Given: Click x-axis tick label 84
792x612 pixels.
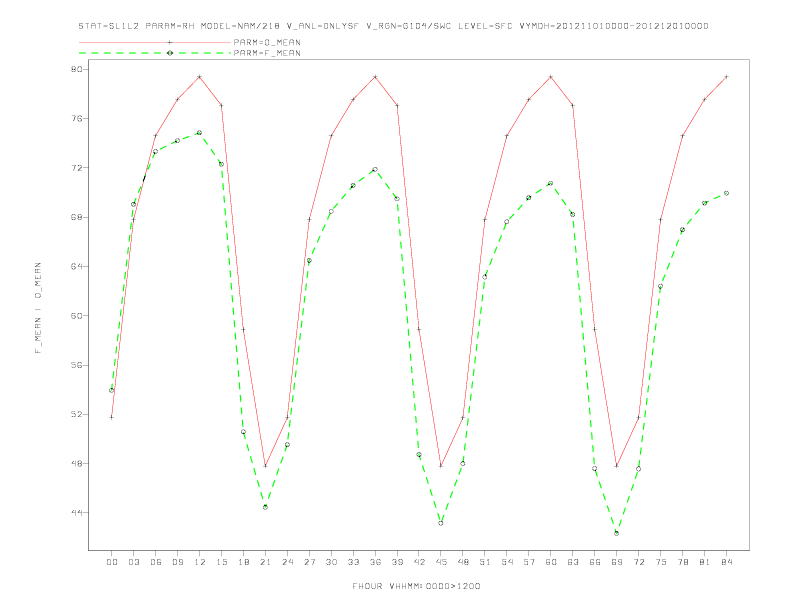Looking at the screenshot, I should 727,562.
